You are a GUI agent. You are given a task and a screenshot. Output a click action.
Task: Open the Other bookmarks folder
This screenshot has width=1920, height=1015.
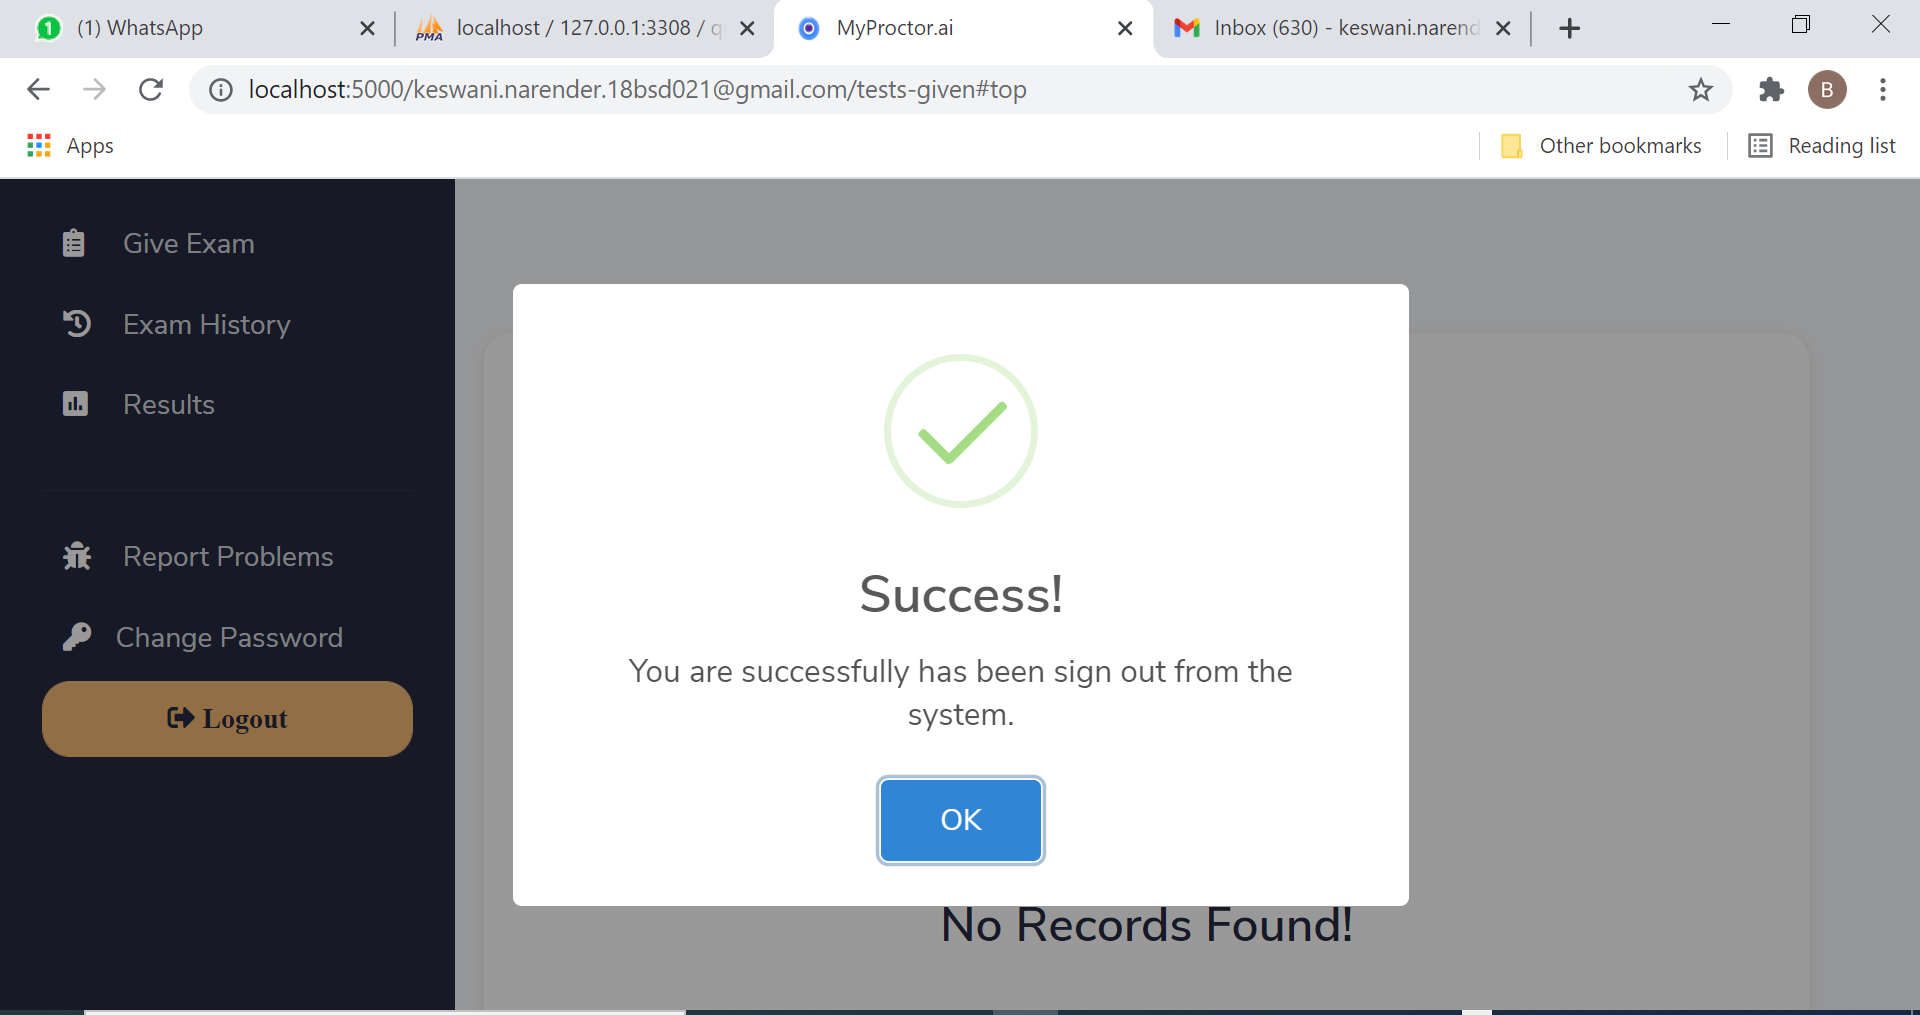click(1601, 146)
